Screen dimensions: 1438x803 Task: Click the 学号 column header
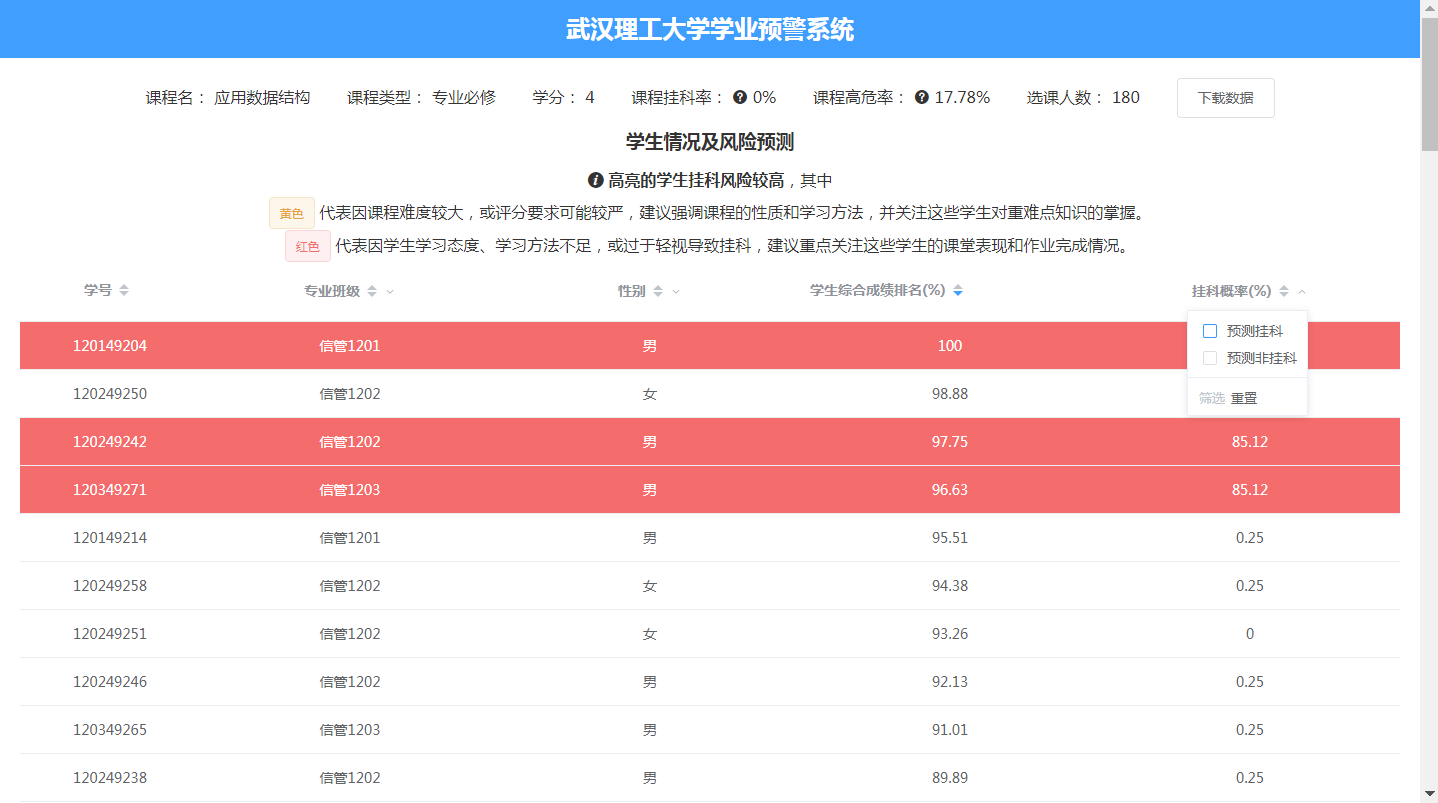click(98, 290)
